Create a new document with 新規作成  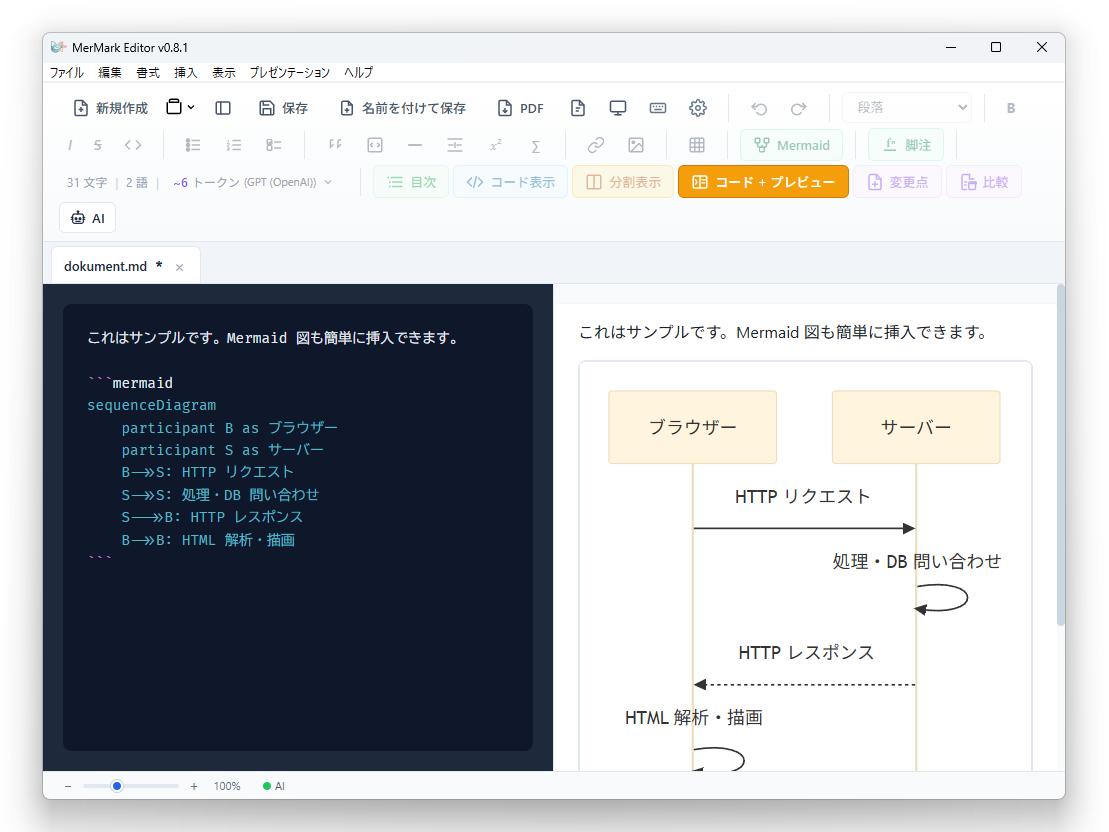click(x=111, y=108)
